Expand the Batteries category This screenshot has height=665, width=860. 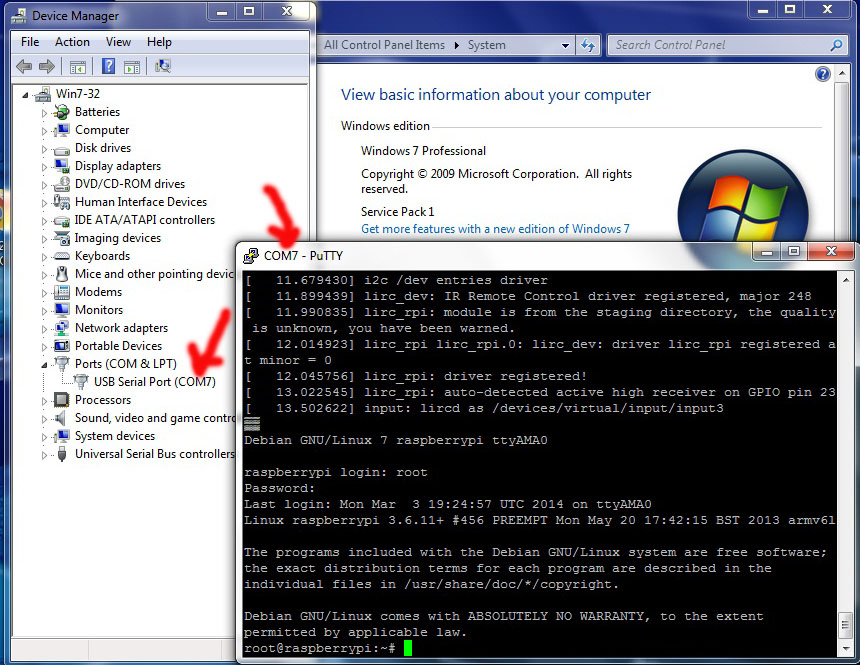click(44, 113)
